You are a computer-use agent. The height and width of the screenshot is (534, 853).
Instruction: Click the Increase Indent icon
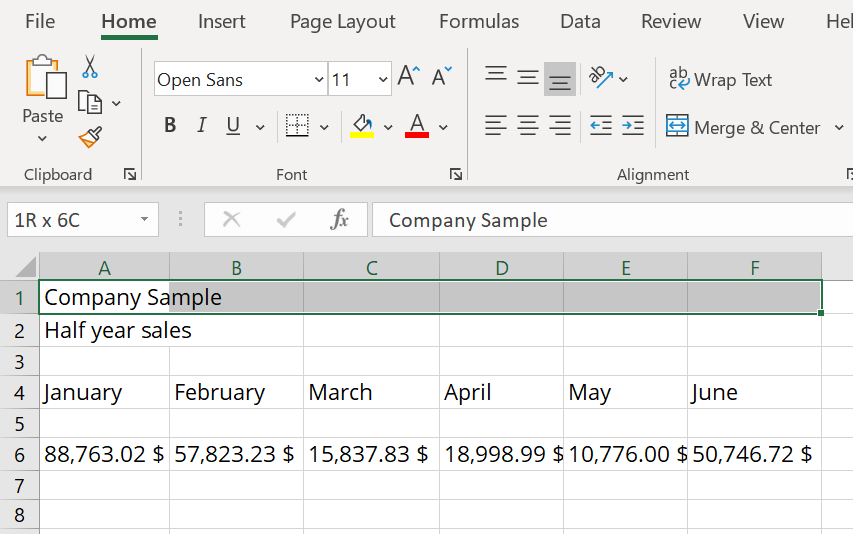pyautogui.click(x=632, y=126)
